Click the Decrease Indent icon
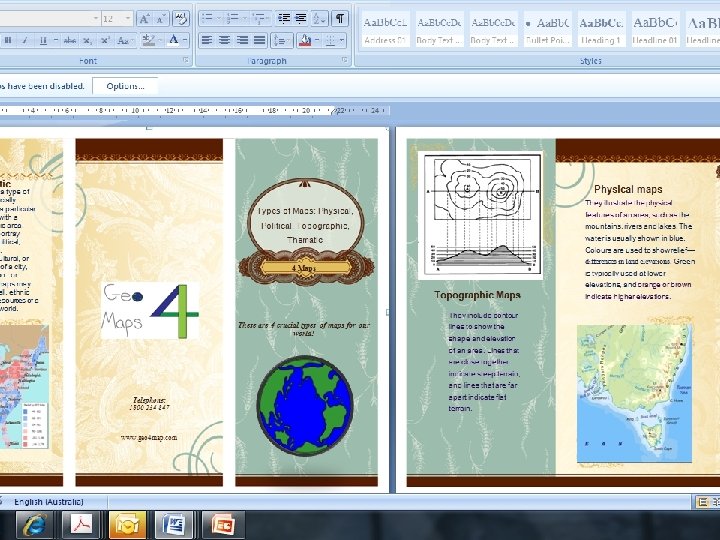The height and width of the screenshot is (540, 720). [x=283, y=18]
